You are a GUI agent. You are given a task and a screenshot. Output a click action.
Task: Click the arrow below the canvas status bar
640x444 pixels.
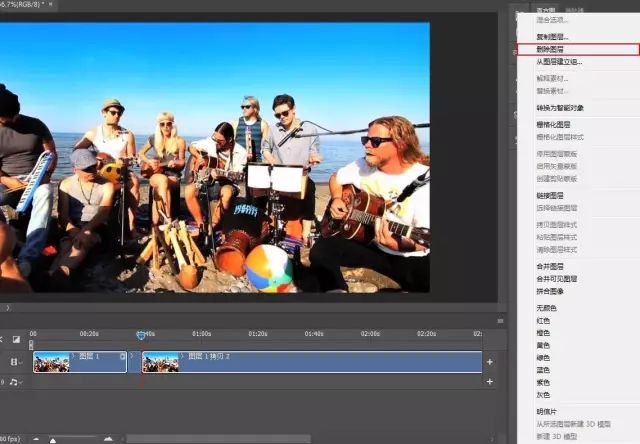coord(8,308)
